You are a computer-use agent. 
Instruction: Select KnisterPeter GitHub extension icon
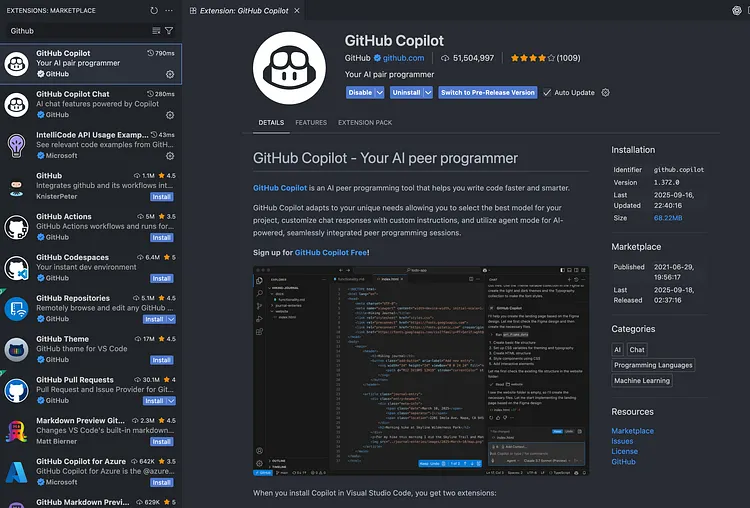(17, 186)
